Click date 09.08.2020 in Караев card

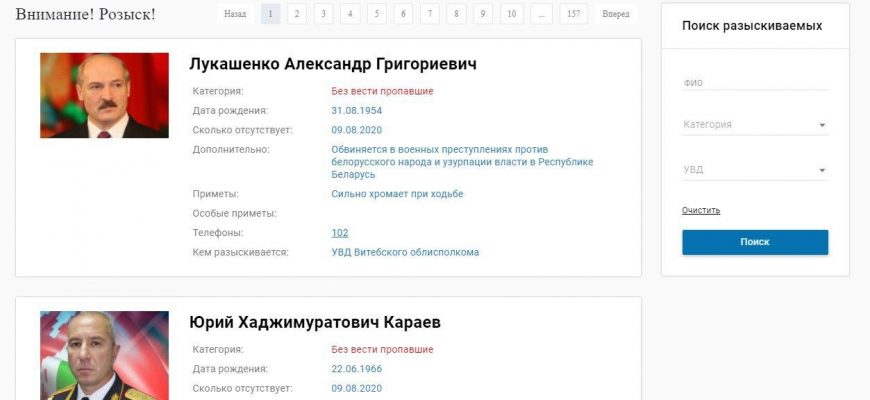(x=357, y=389)
